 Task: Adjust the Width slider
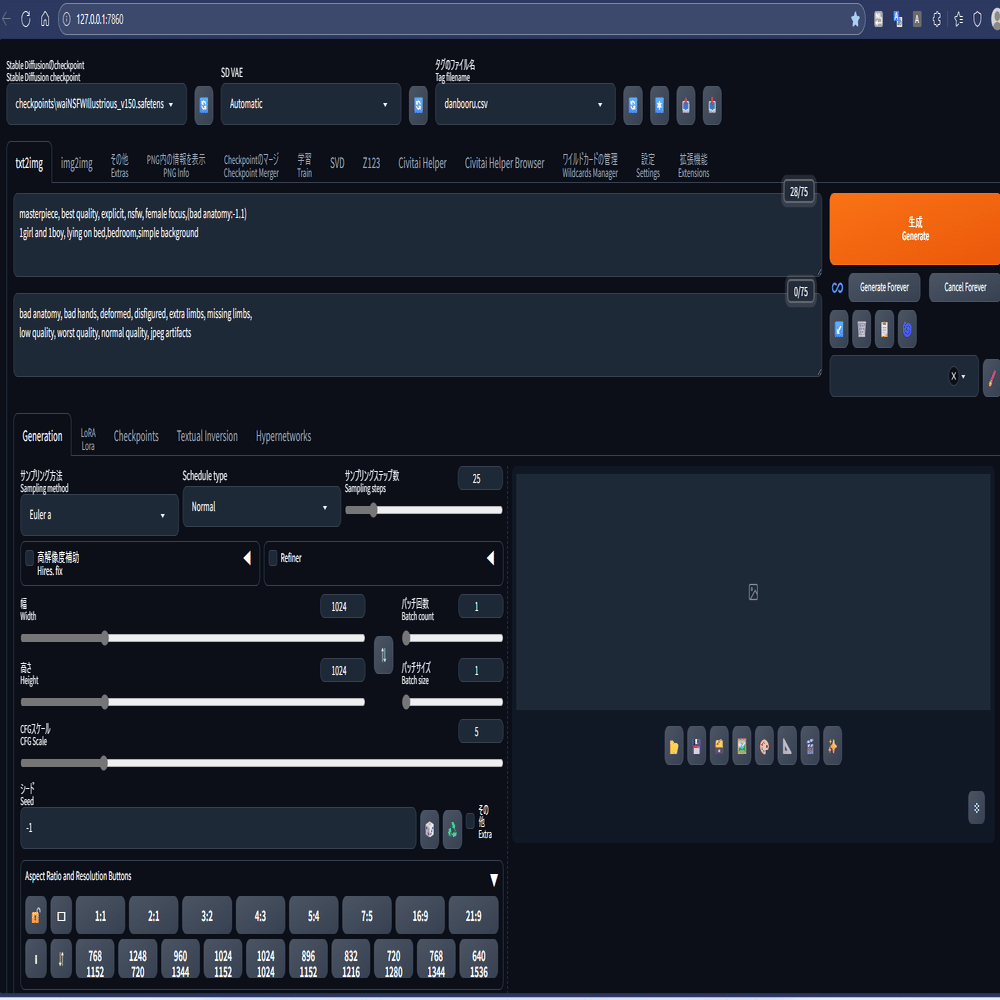click(193, 638)
